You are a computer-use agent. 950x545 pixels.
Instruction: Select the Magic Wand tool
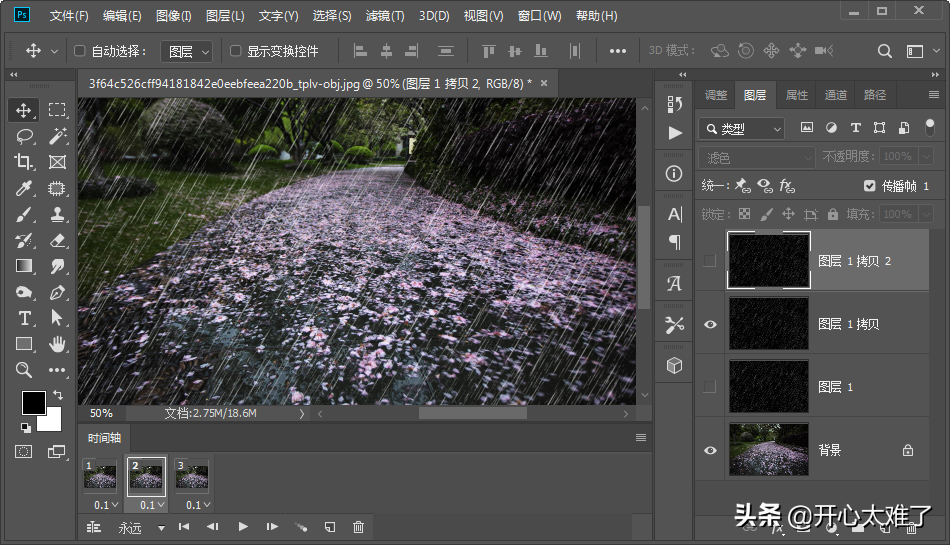[57, 136]
